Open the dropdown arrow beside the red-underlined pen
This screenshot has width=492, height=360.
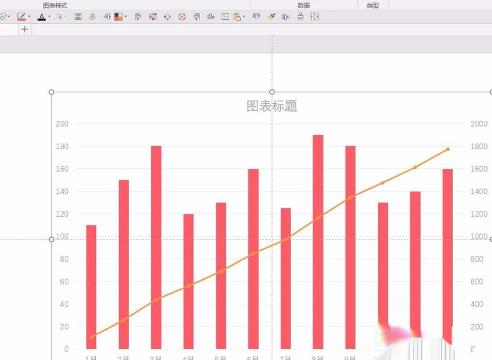tap(29, 16)
